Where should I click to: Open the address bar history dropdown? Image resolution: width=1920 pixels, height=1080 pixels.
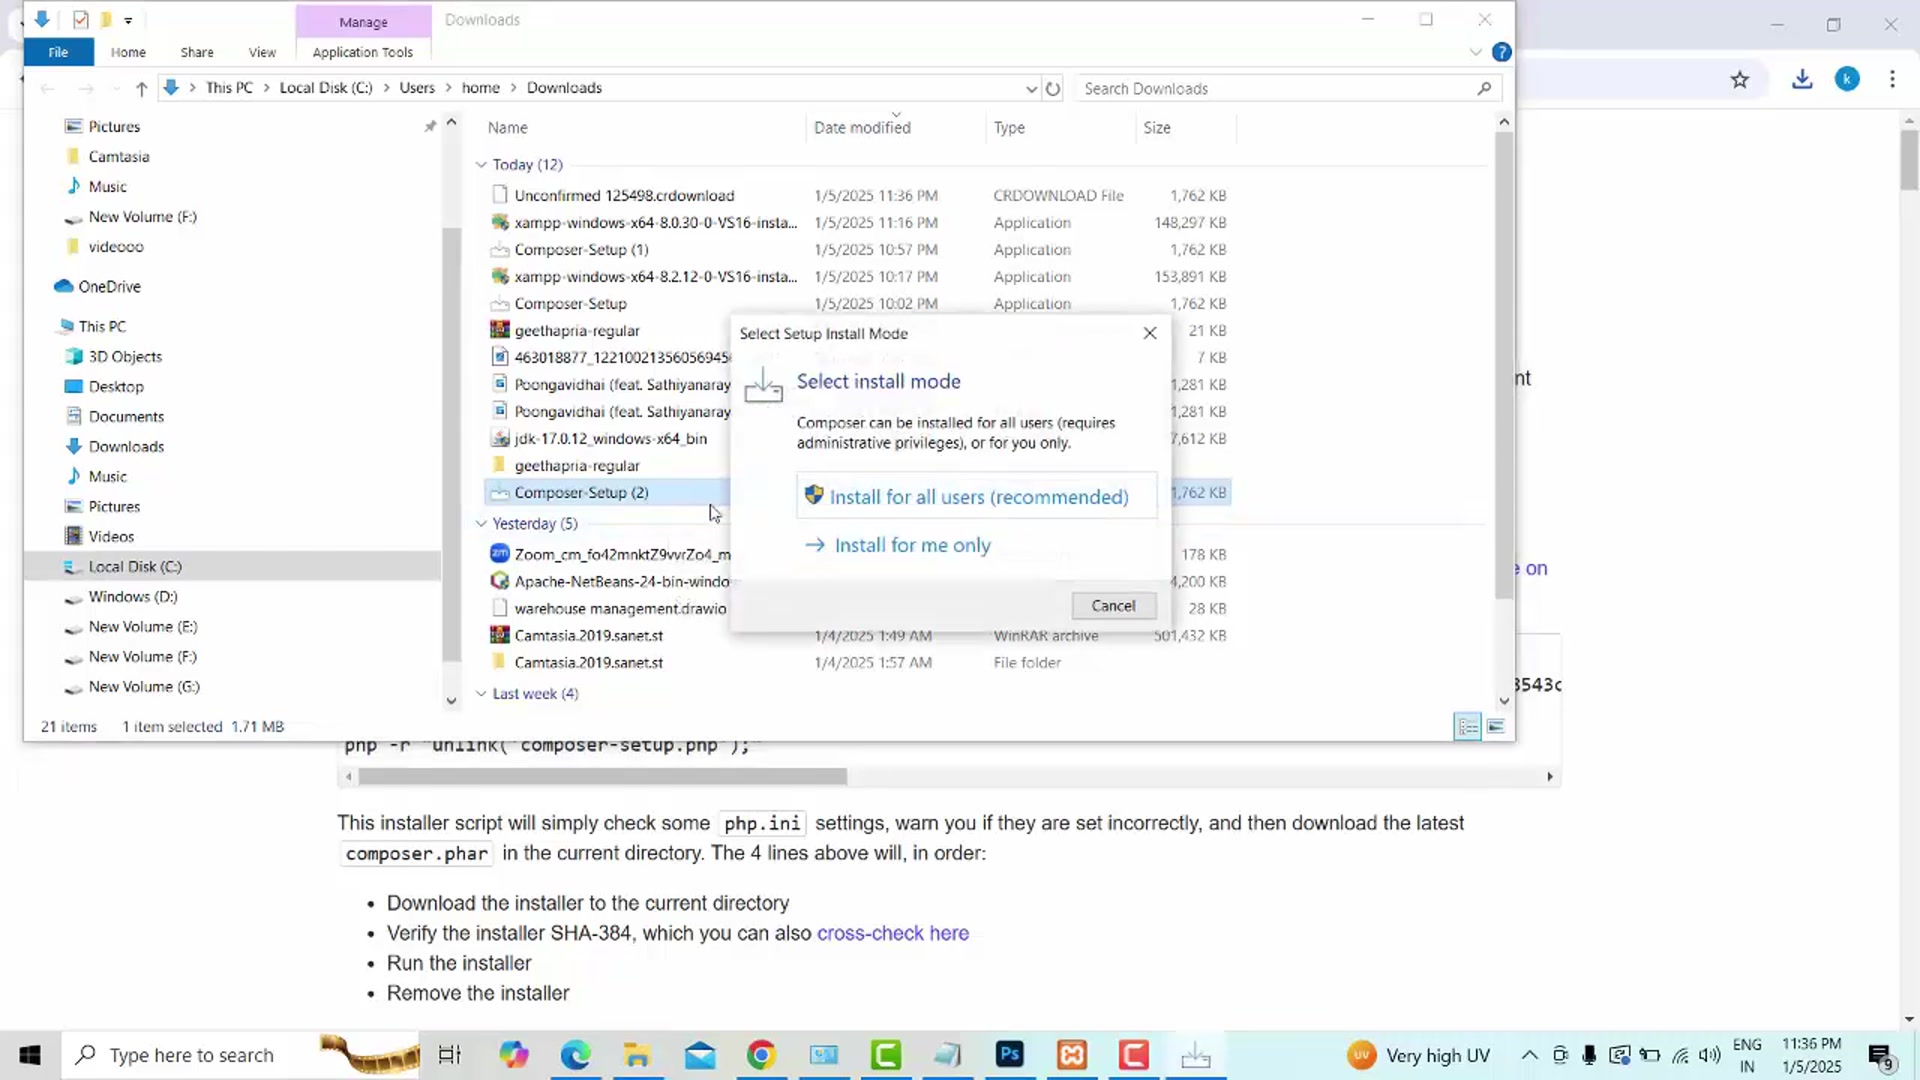(x=1031, y=89)
